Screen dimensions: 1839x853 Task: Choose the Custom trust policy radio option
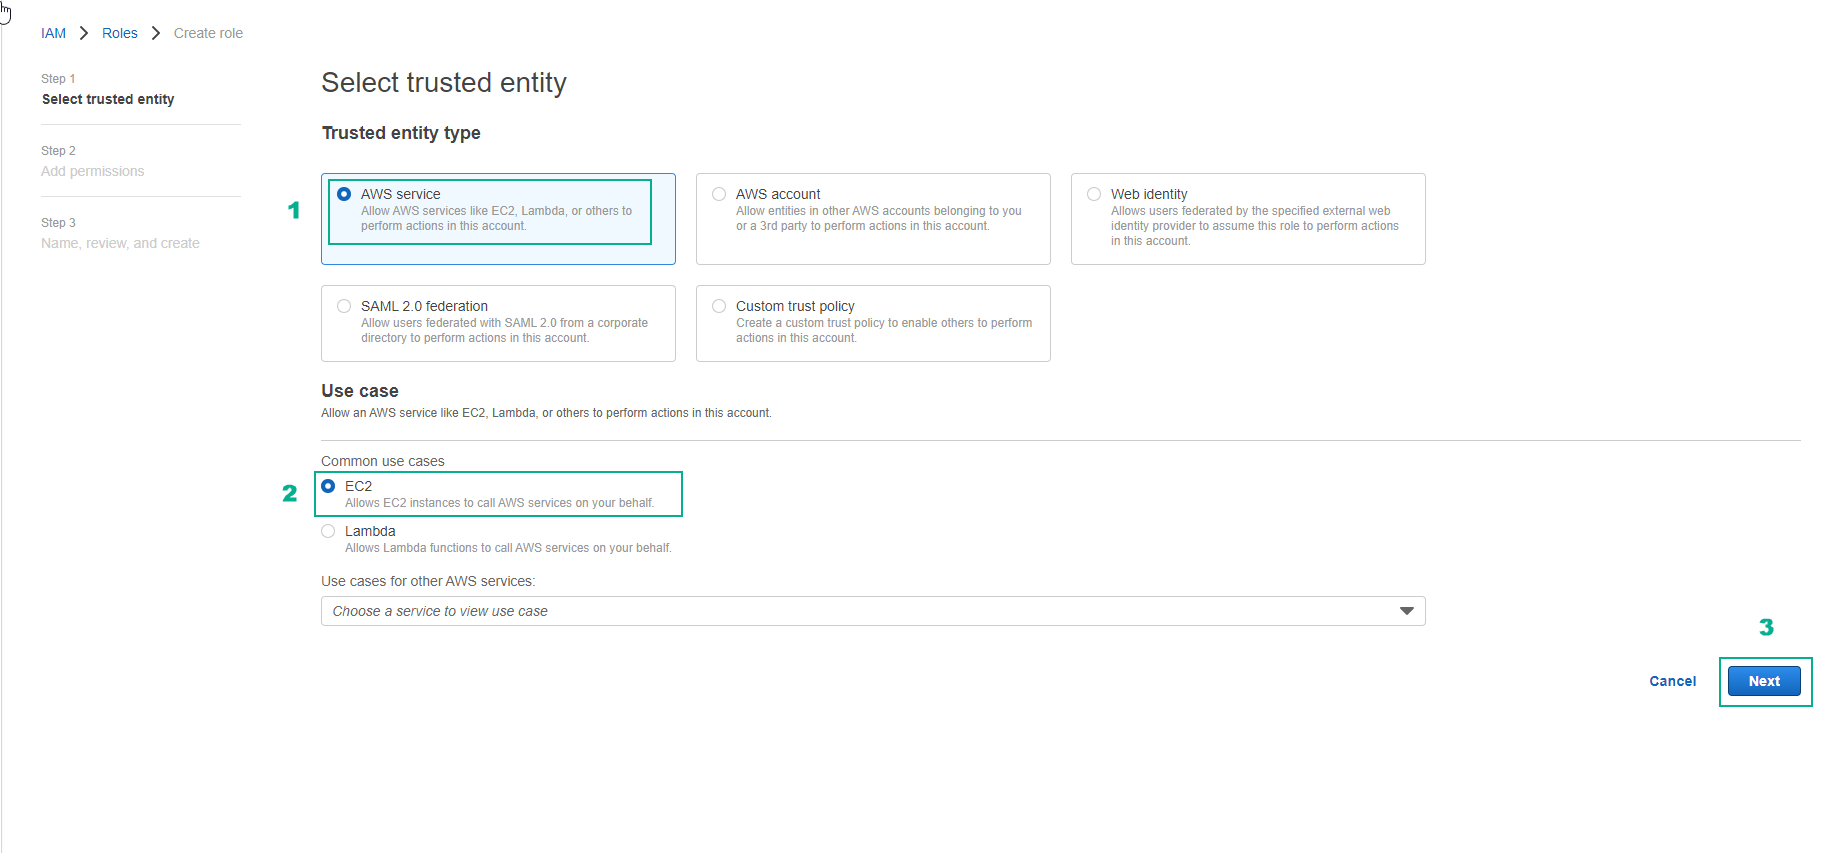719,306
